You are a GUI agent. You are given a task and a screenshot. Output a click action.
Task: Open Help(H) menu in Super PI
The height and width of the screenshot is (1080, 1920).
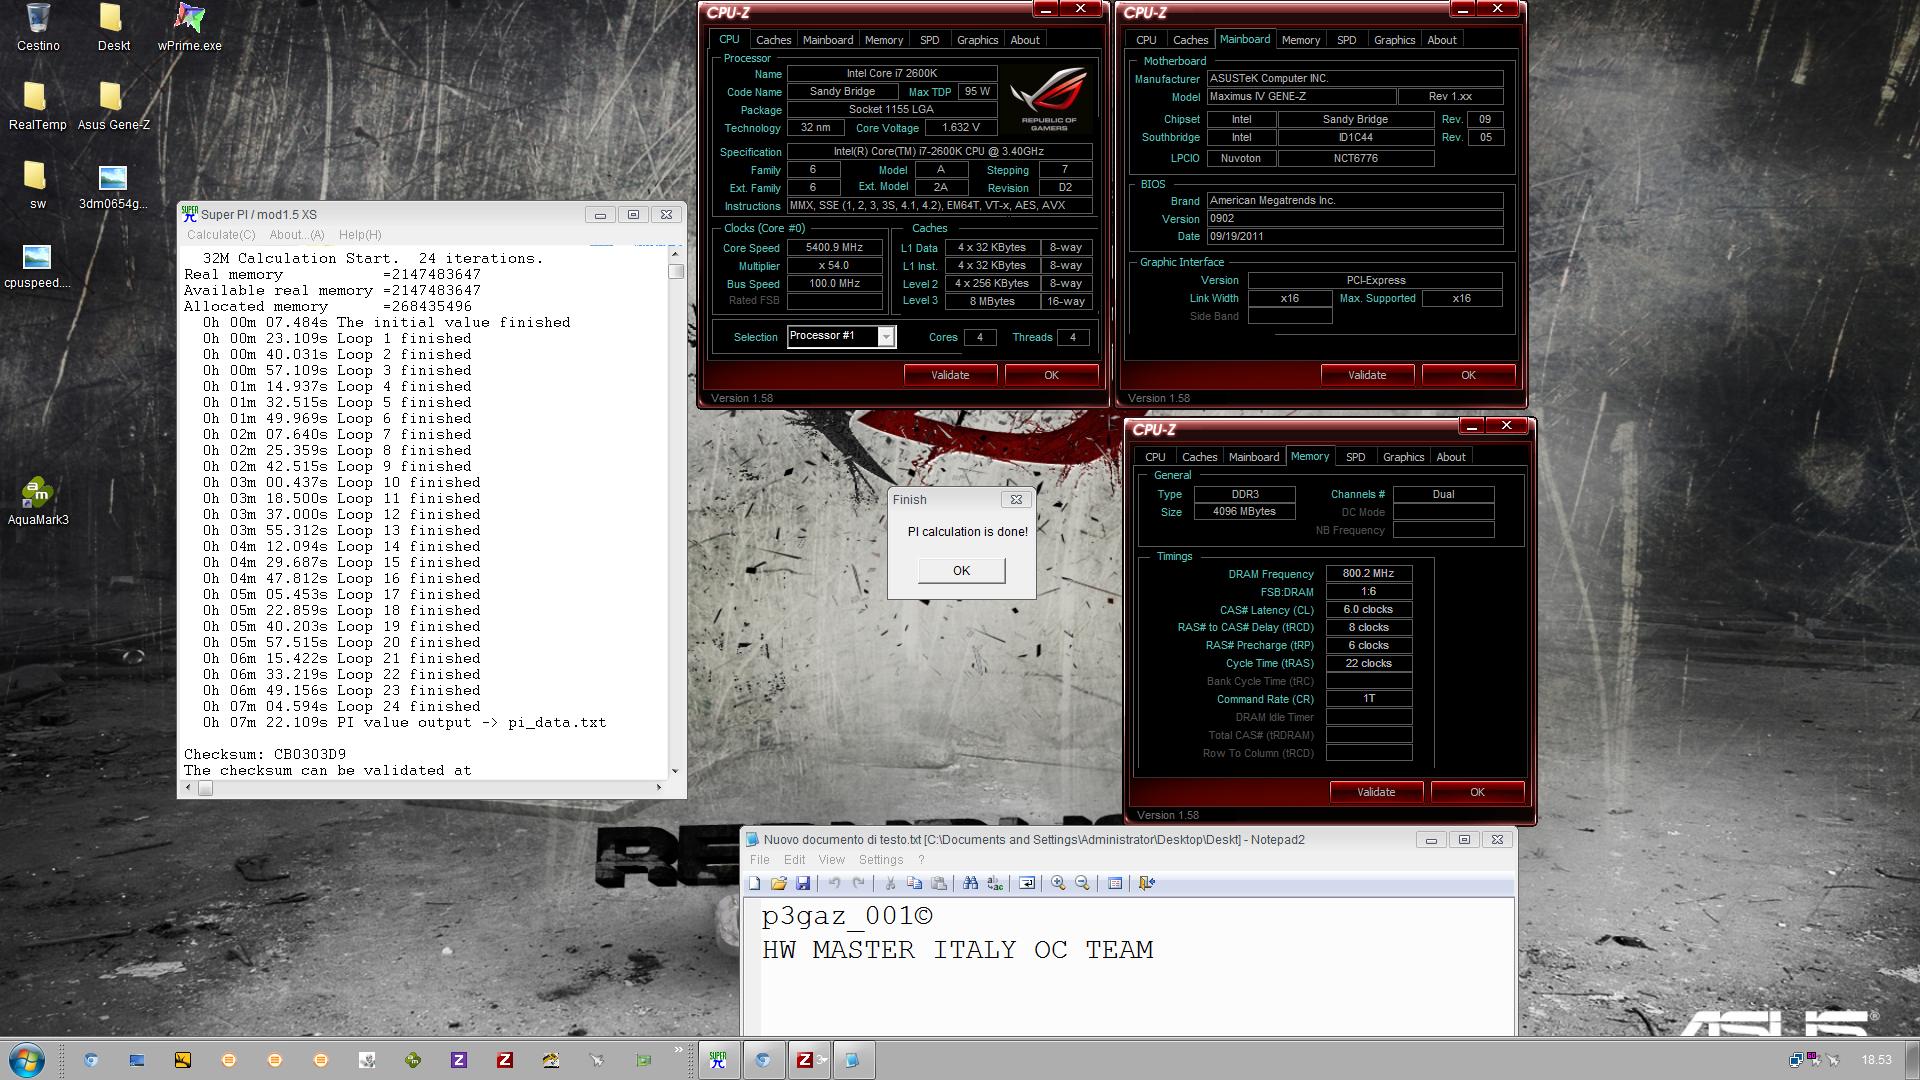(x=360, y=235)
